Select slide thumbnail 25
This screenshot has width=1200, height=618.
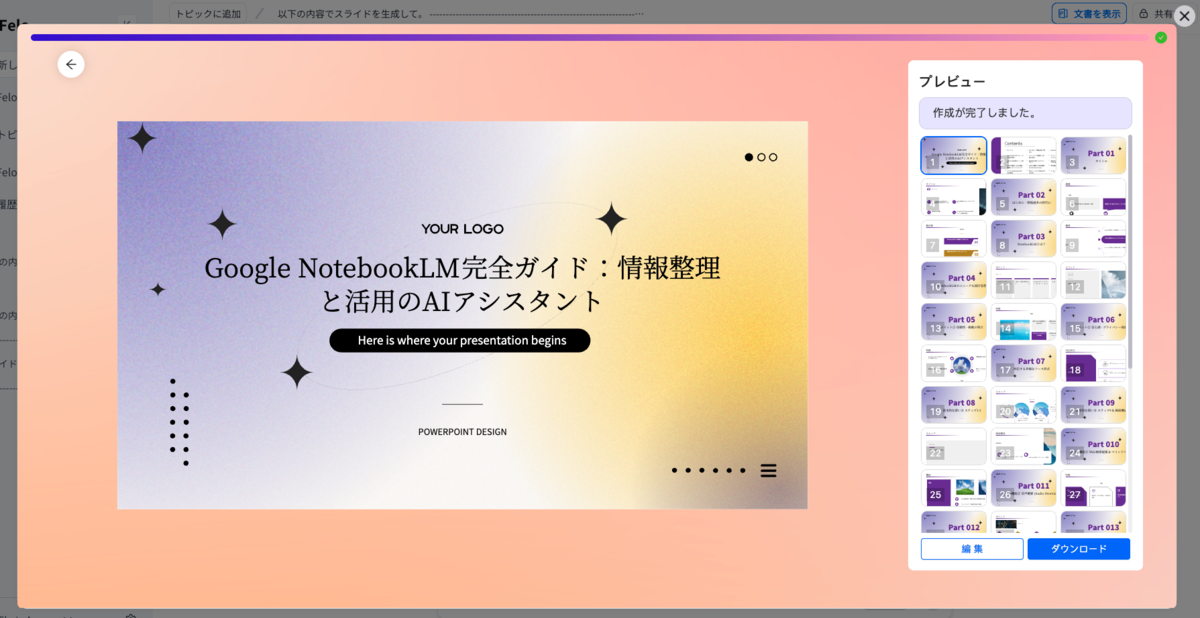(x=954, y=489)
